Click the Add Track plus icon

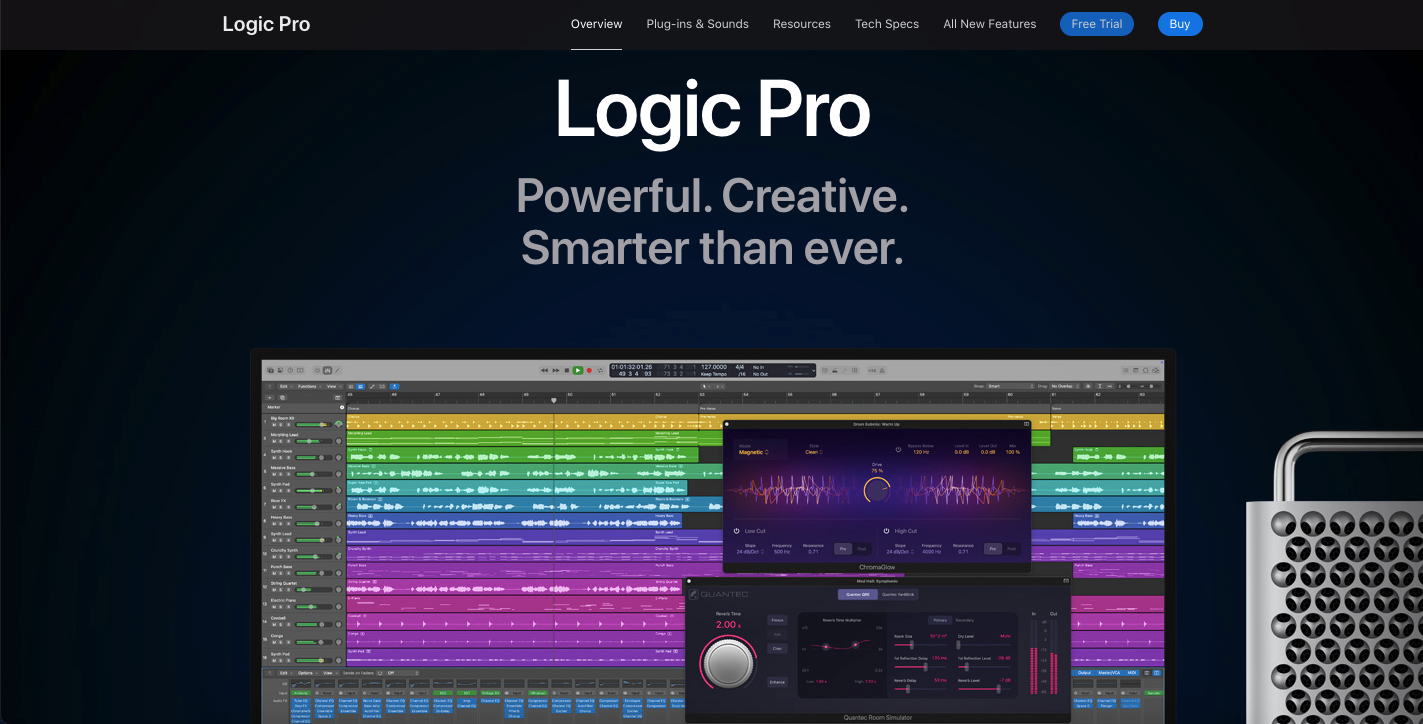(270, 398)
